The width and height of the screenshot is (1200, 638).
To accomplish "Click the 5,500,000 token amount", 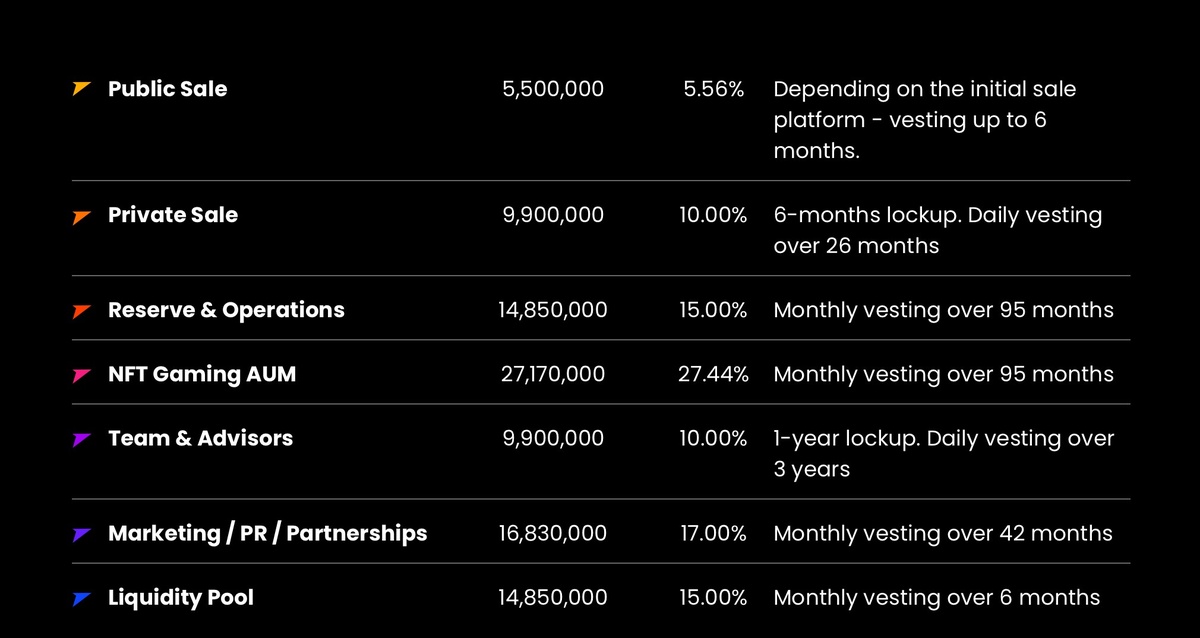I will [x=553, y=89].
